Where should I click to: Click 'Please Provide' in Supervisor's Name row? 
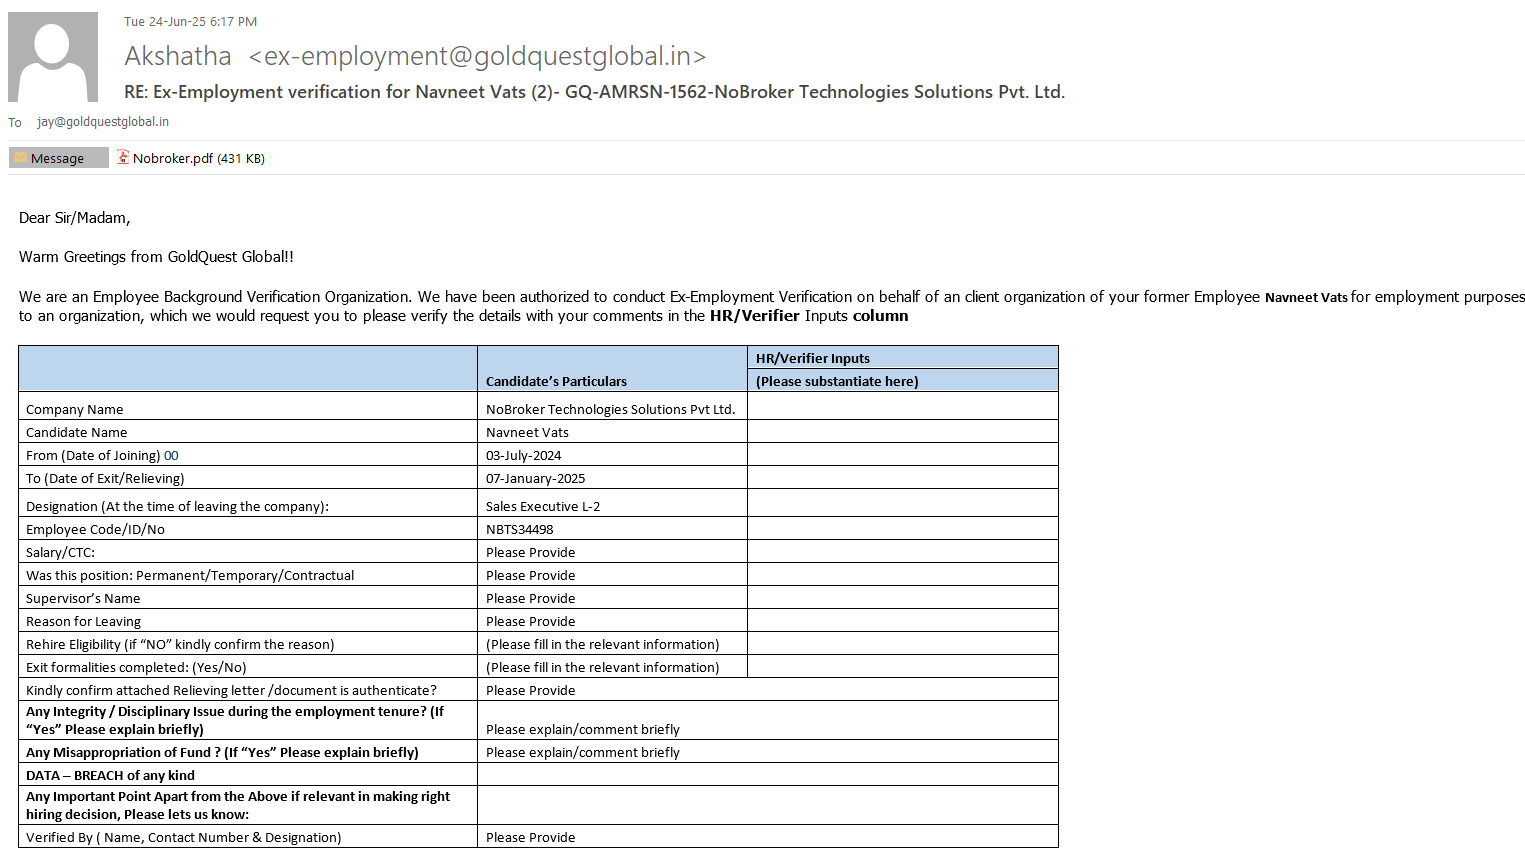click(531, 598)
